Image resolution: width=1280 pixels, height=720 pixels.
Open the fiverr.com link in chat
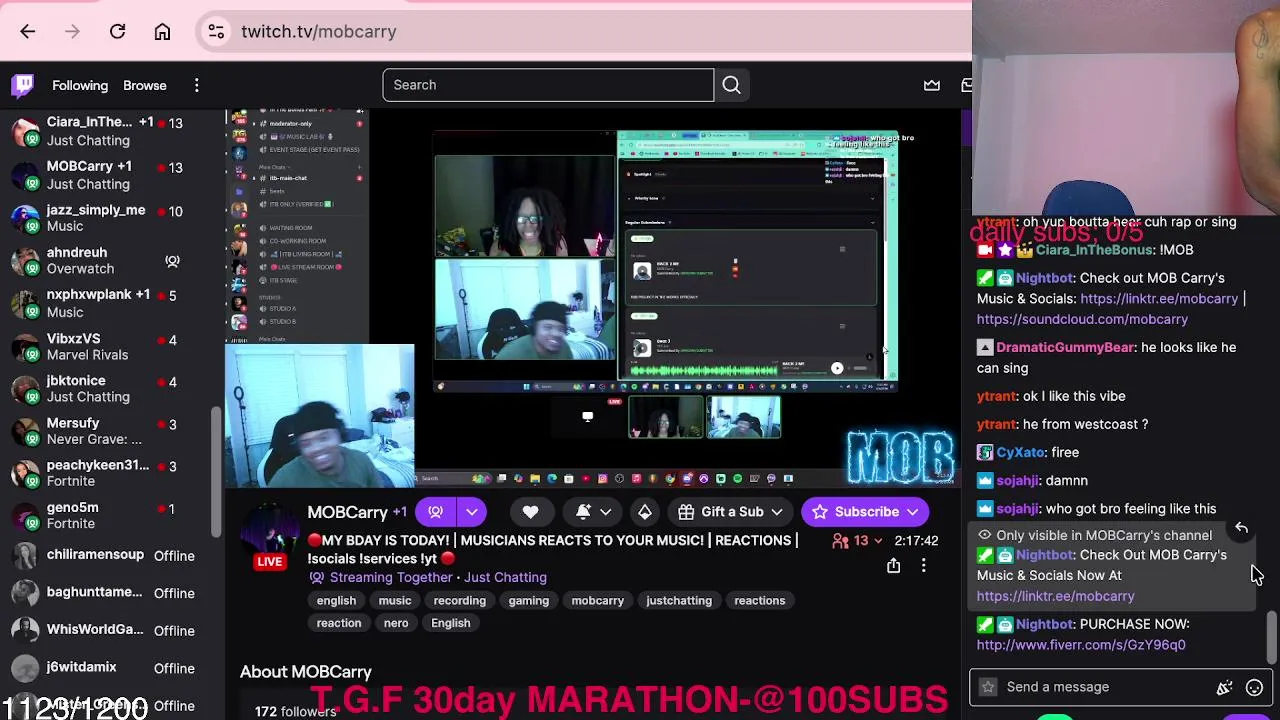coord(1081,645)
